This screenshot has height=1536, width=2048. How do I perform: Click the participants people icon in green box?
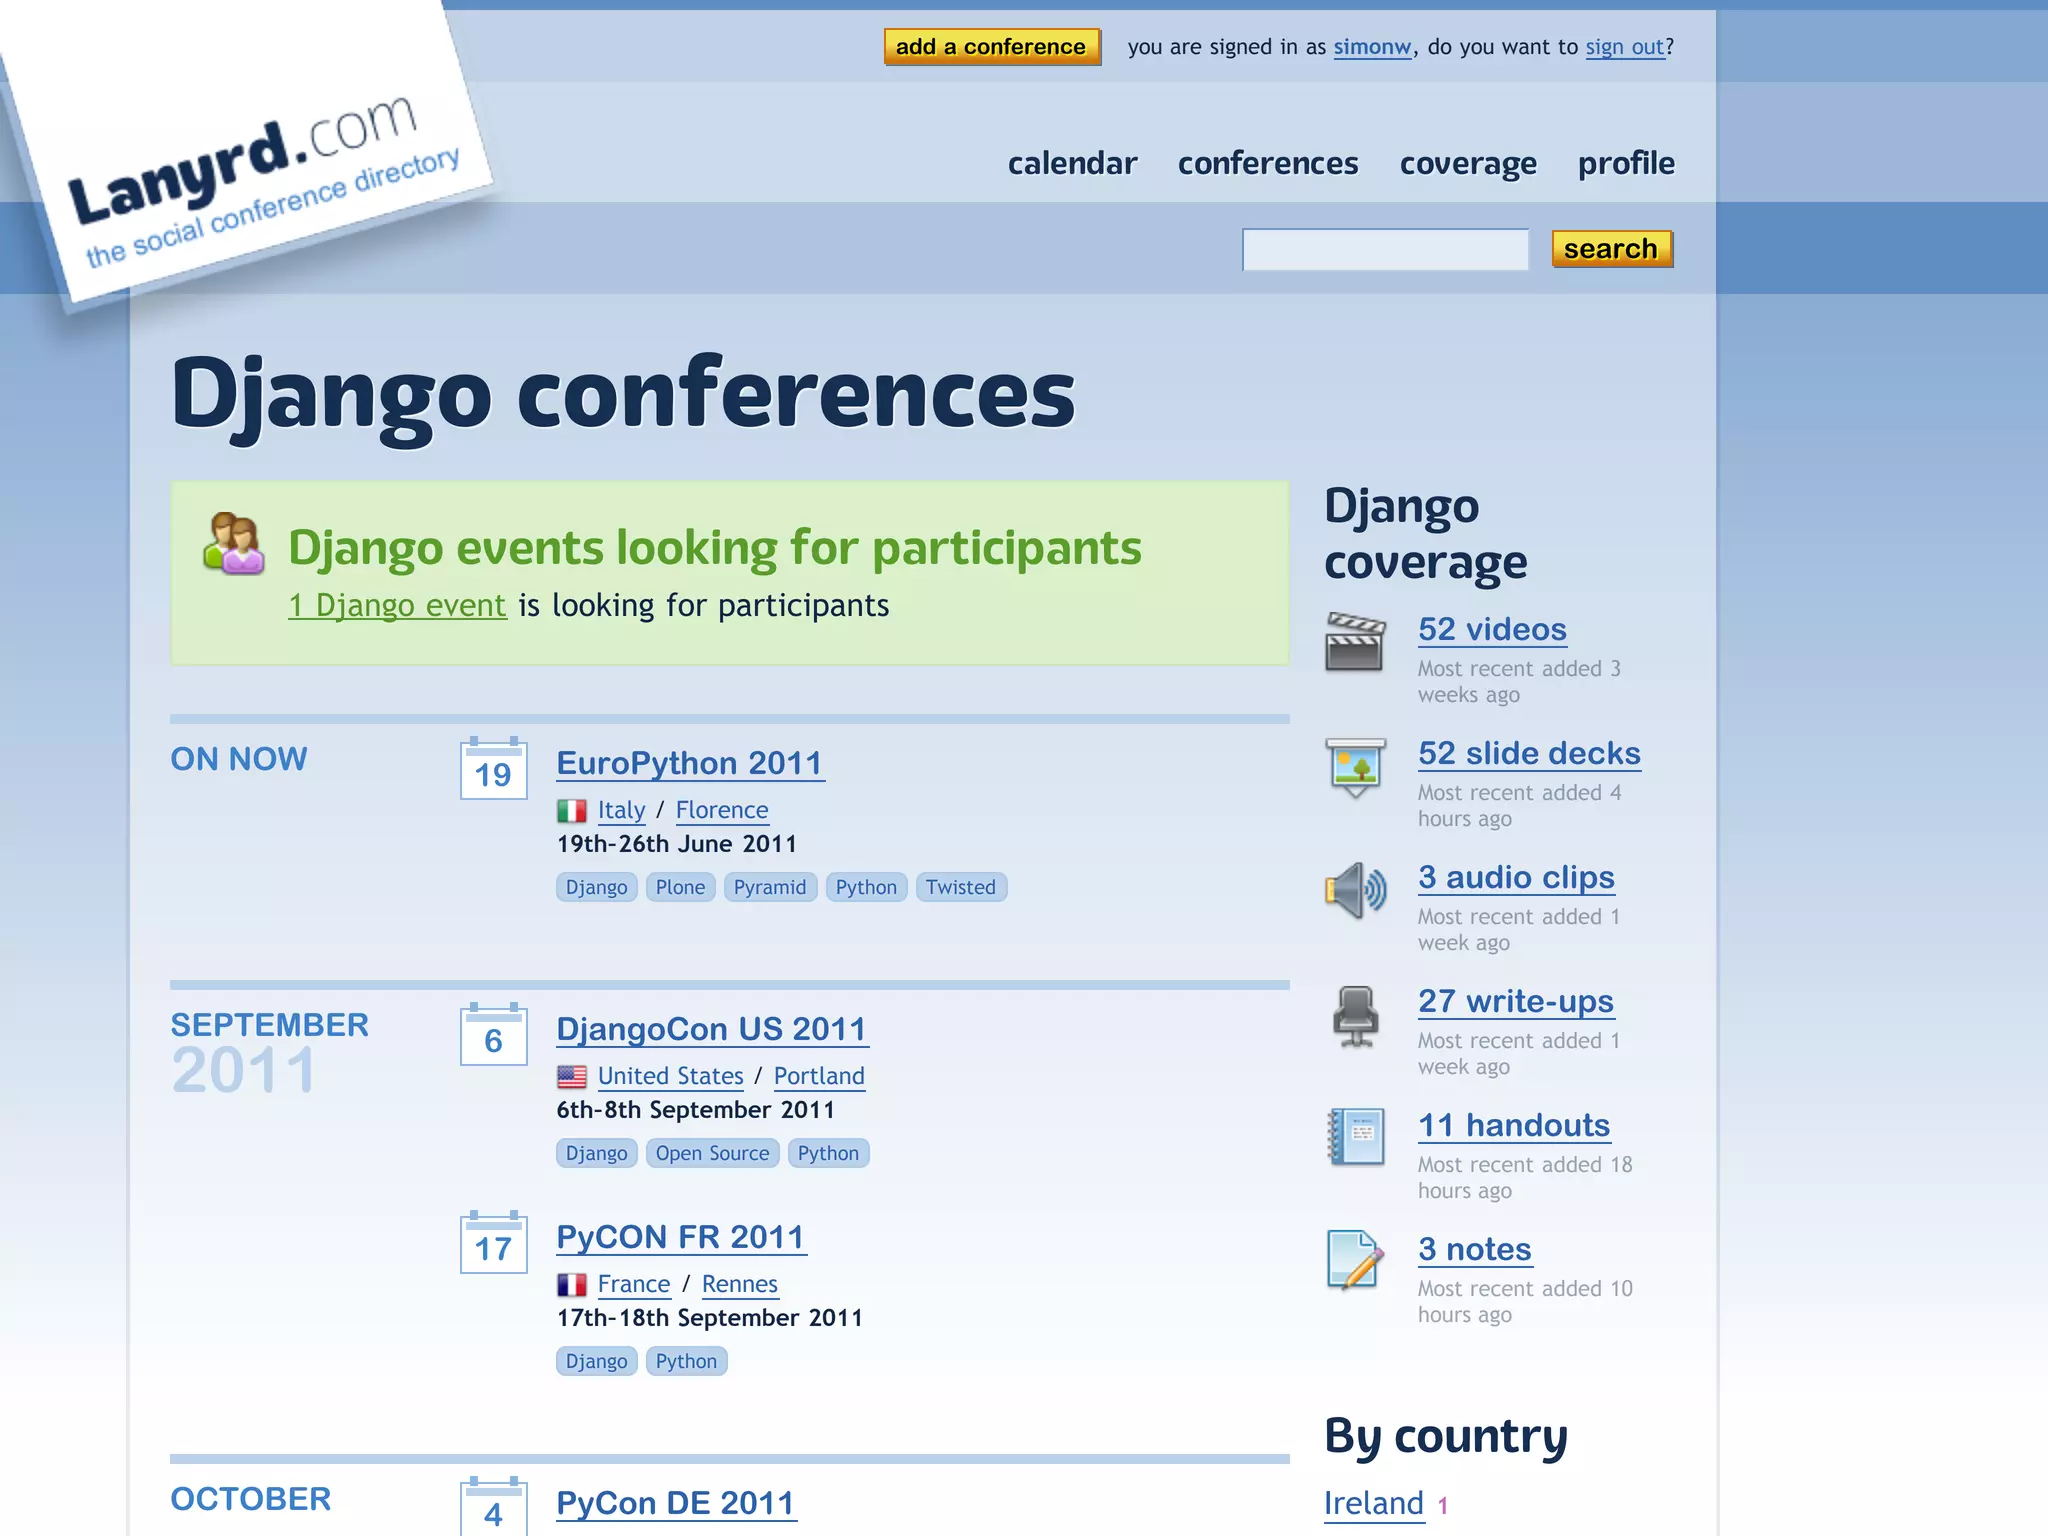click(x=234, y=543)
